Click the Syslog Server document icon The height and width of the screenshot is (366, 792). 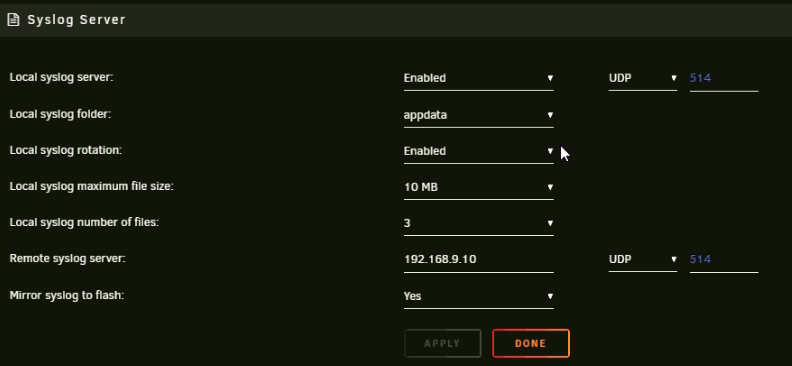[x=14, y=20]
